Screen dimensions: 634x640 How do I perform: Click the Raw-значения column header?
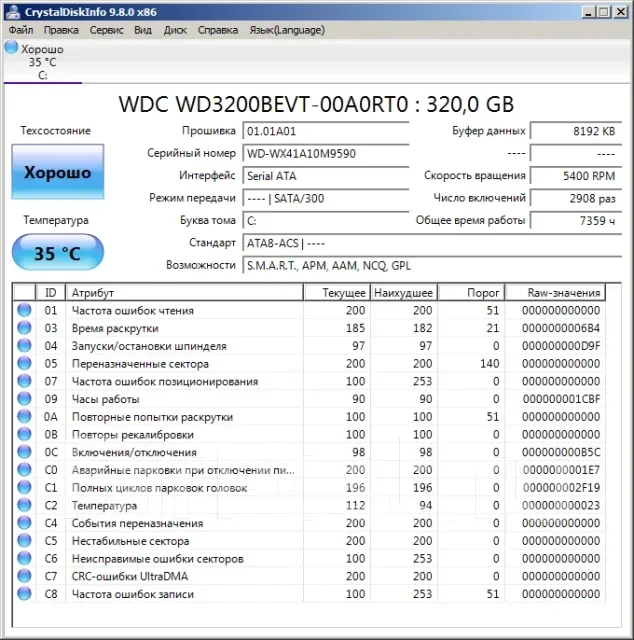[x=555, y=293]
